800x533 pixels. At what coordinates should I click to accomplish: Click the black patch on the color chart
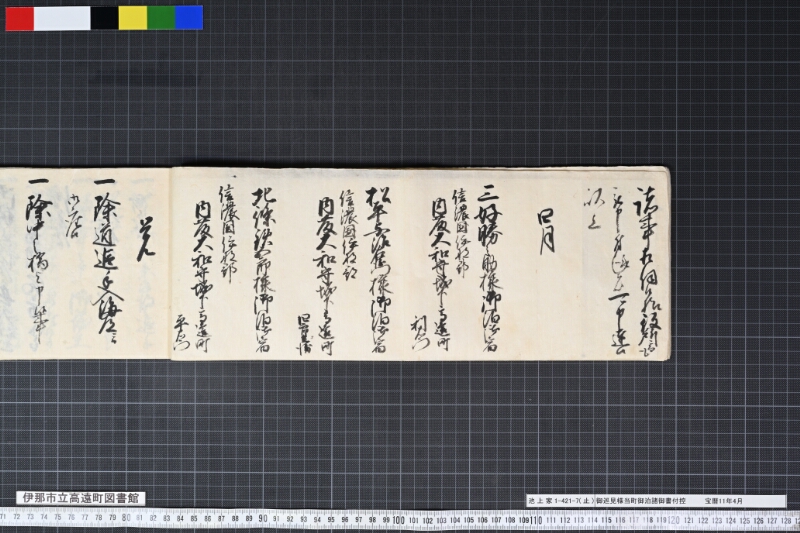point(105,18)
